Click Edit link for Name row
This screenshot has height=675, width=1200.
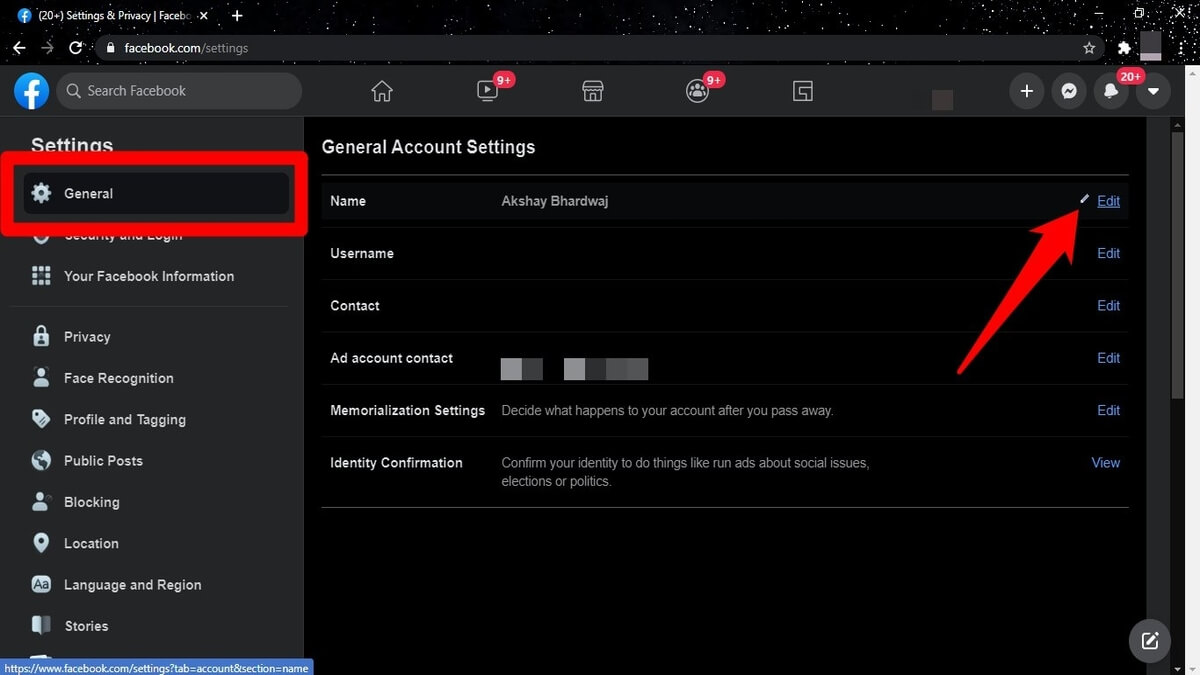pyautogui.click(x=1108, y=201)
